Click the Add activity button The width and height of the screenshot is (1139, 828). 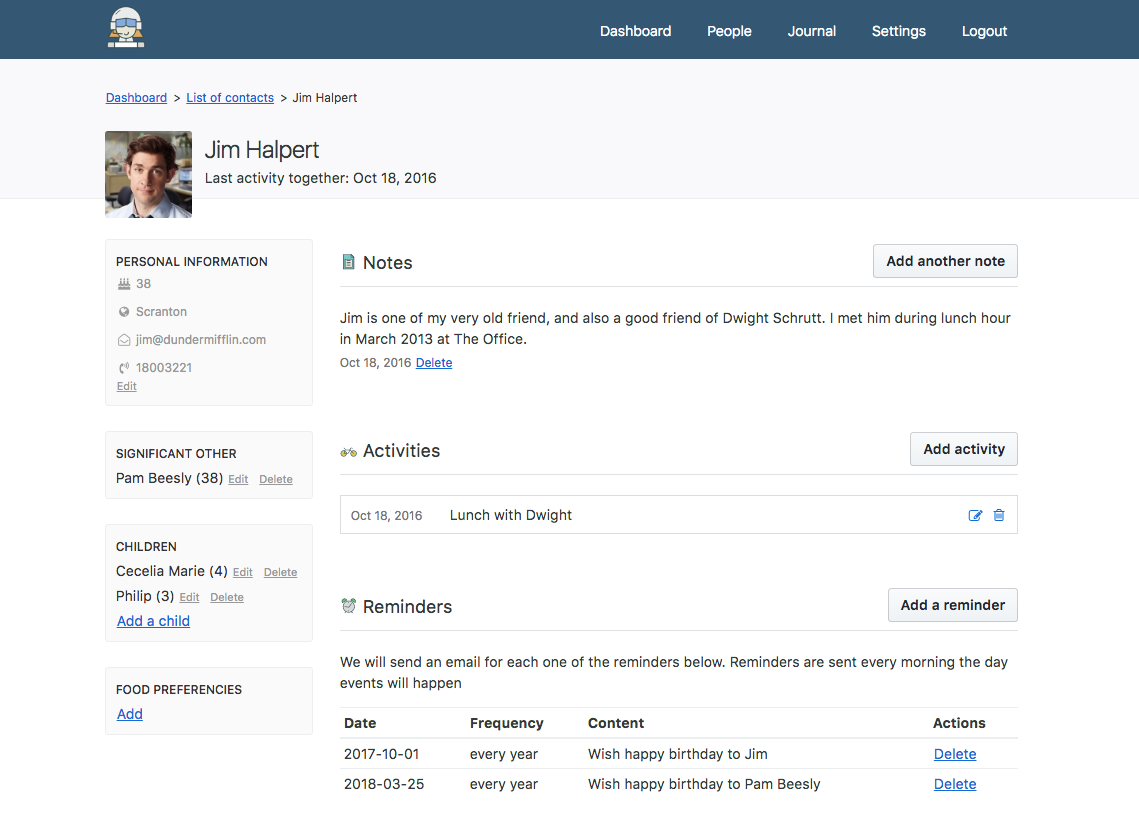[x=963, y=449]
